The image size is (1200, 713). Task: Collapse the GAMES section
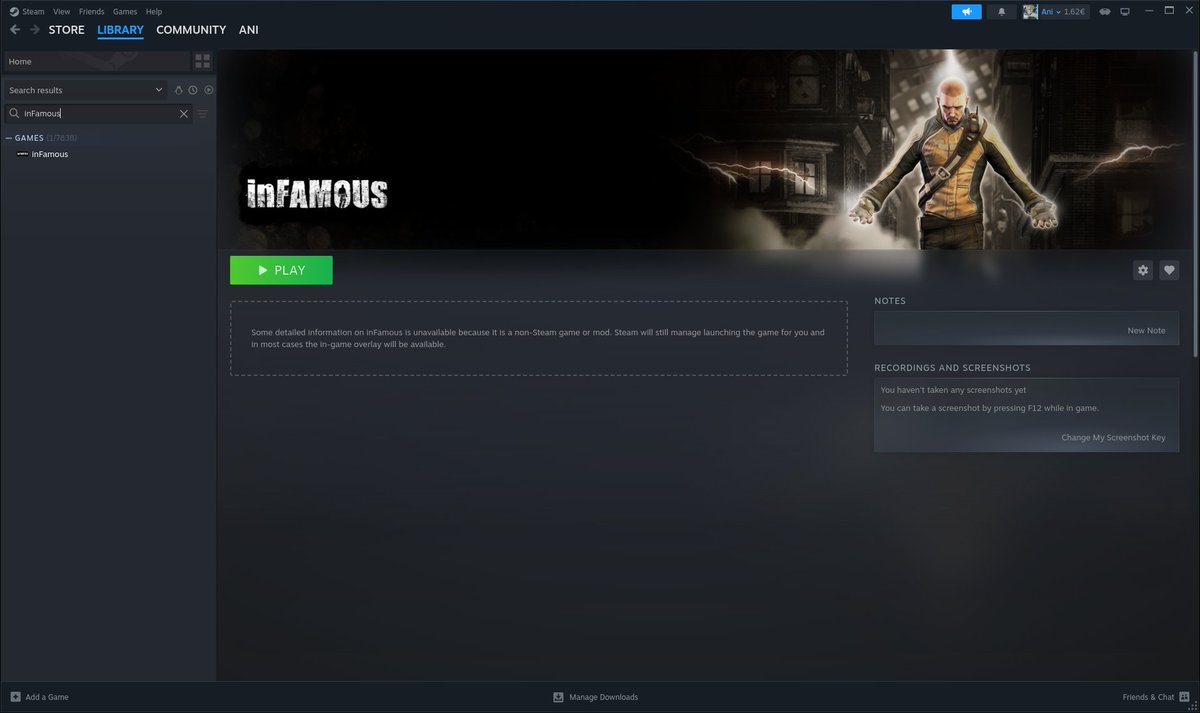[x=8, y=137]
